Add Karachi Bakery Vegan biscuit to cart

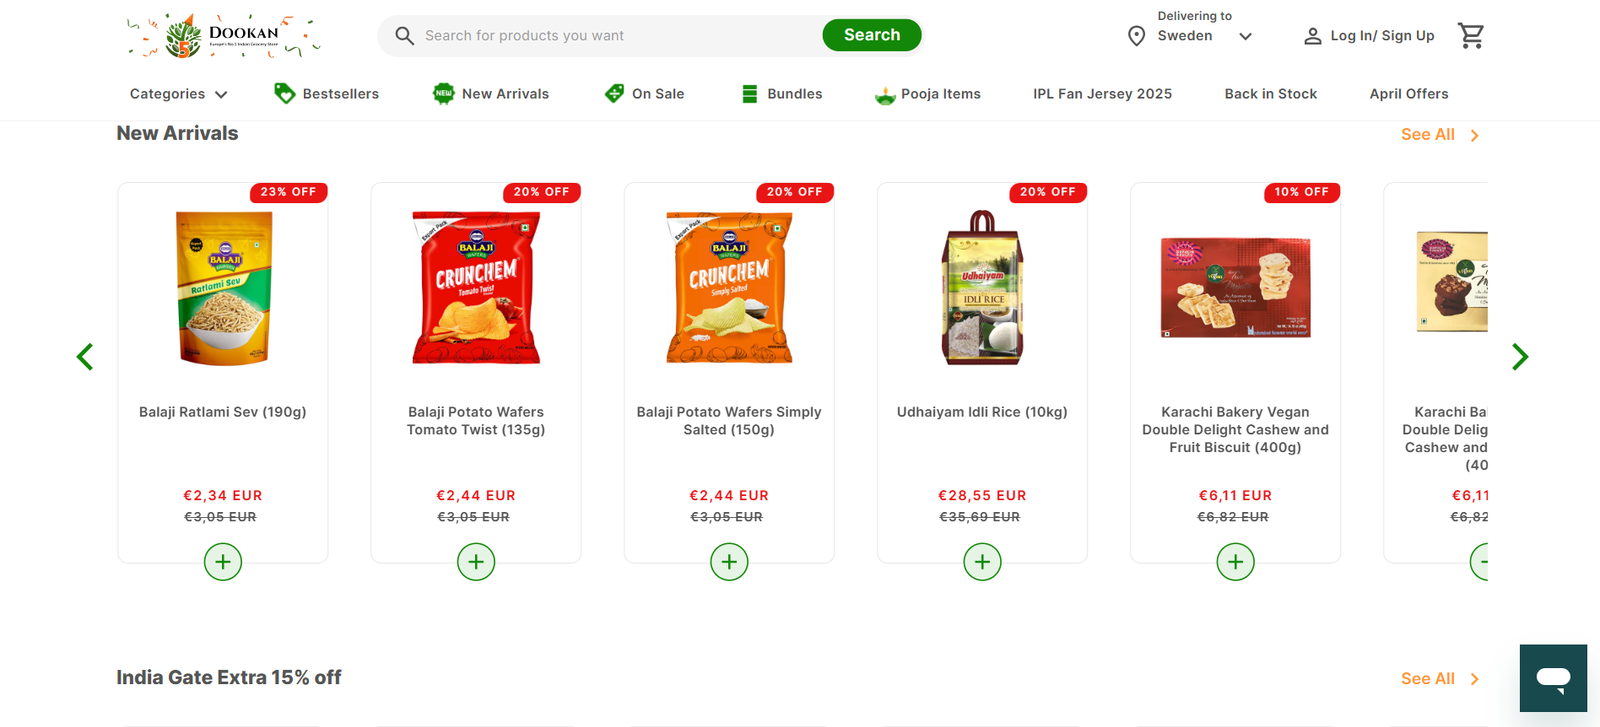click(1235, 562)
